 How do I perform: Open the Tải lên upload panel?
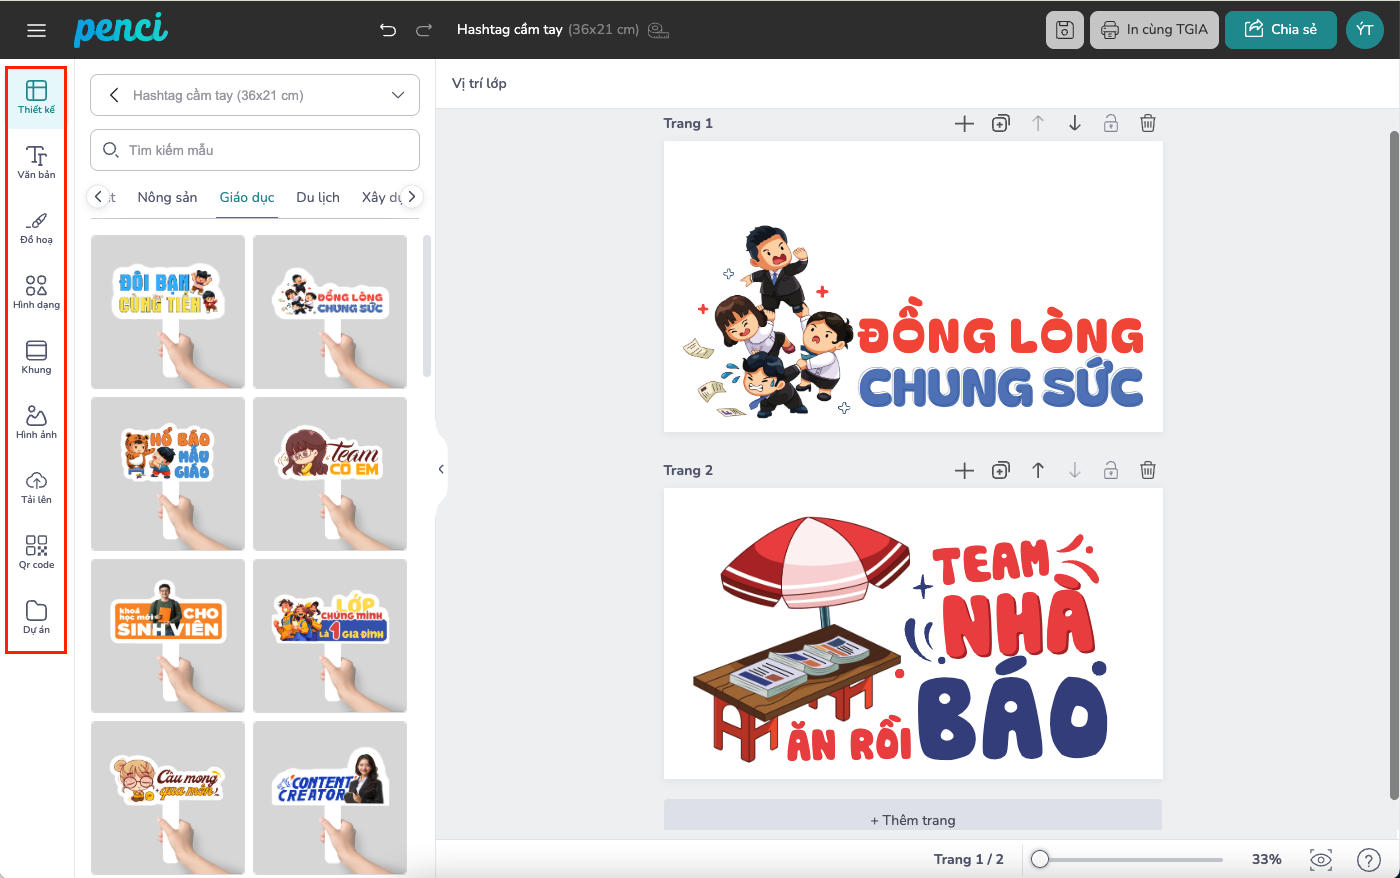[36, 487]
